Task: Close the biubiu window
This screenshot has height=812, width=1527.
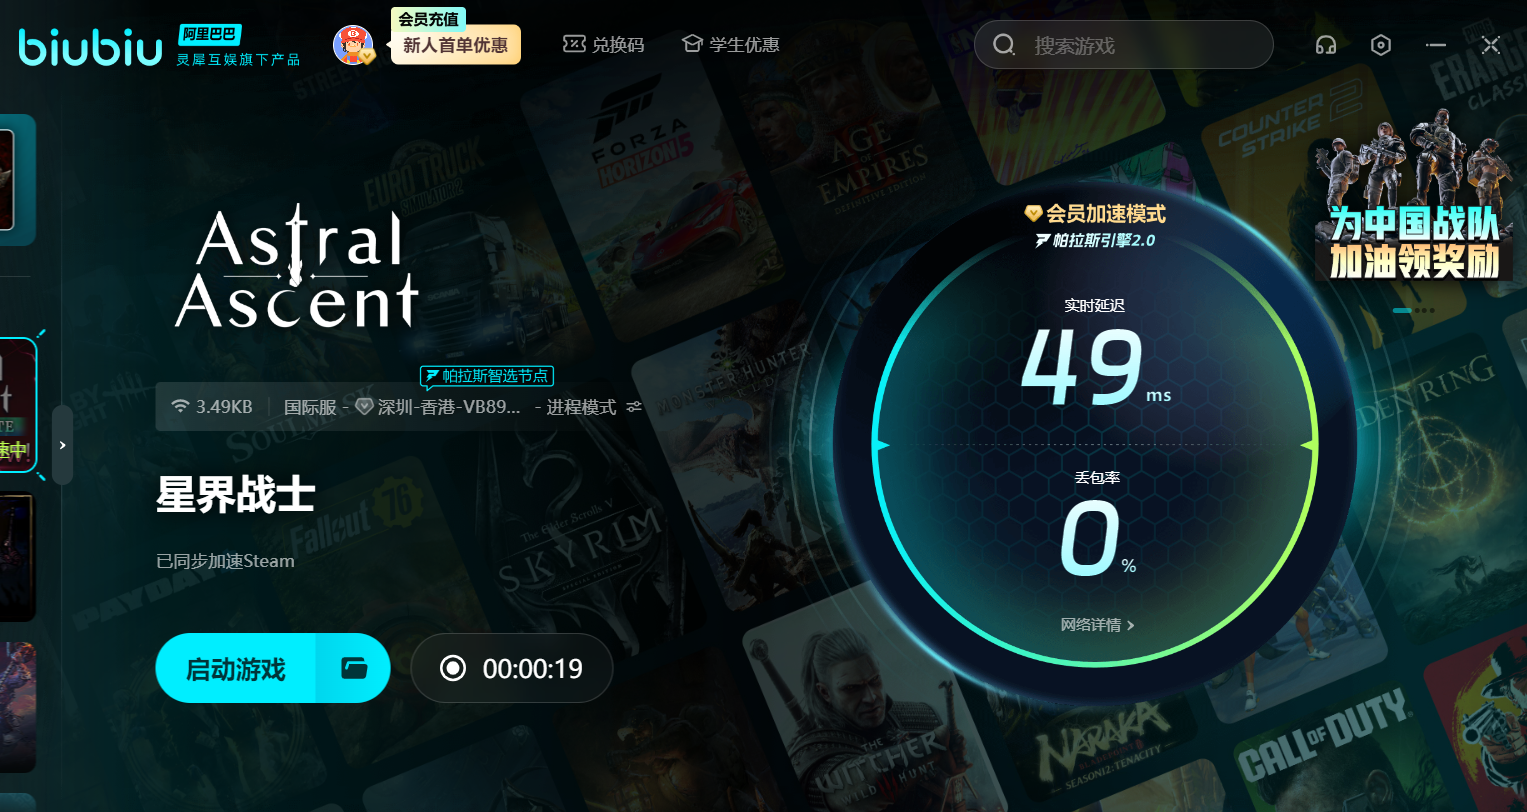Action: point(1491,45)
